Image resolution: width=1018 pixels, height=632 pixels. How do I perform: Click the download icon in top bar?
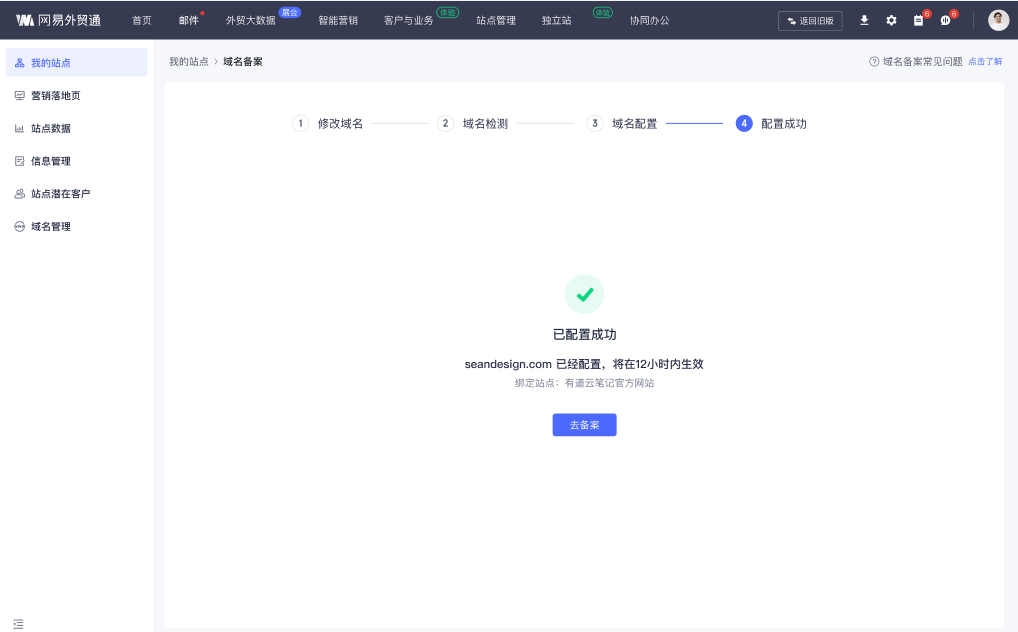coord(864,20)
